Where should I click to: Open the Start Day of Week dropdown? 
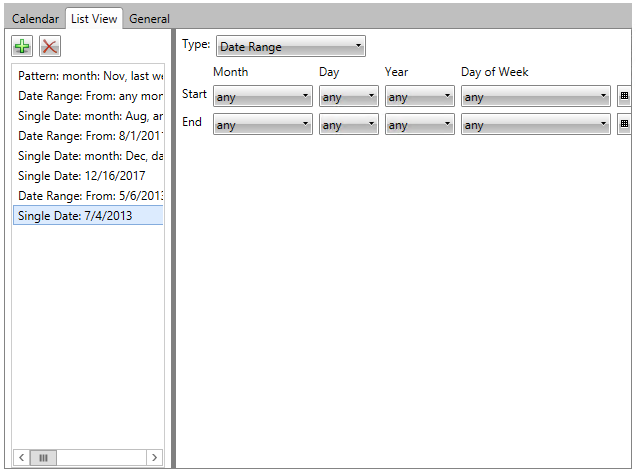tap(535, 97)
